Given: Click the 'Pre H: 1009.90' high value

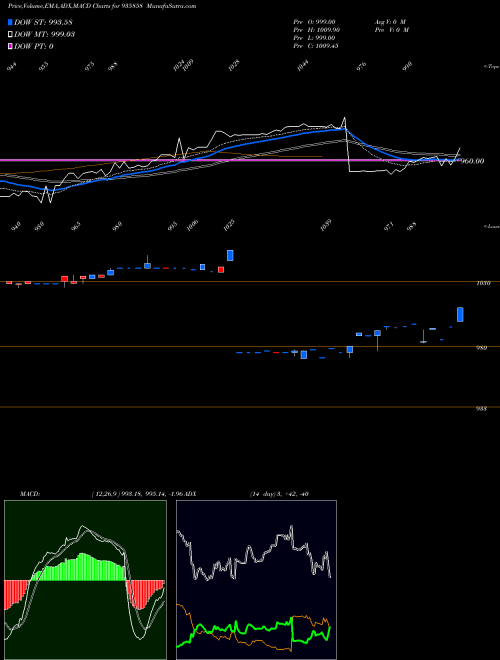Looking at the screenshot, I should (316, 30).
